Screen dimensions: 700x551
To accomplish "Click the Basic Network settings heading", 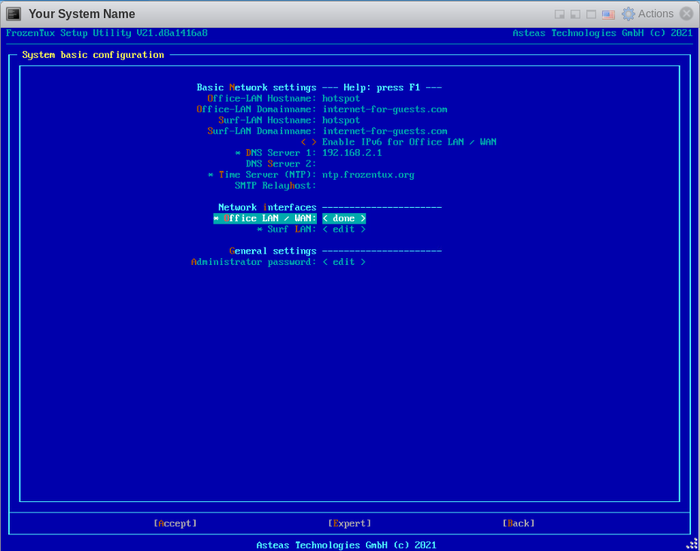I will [256, 88].
